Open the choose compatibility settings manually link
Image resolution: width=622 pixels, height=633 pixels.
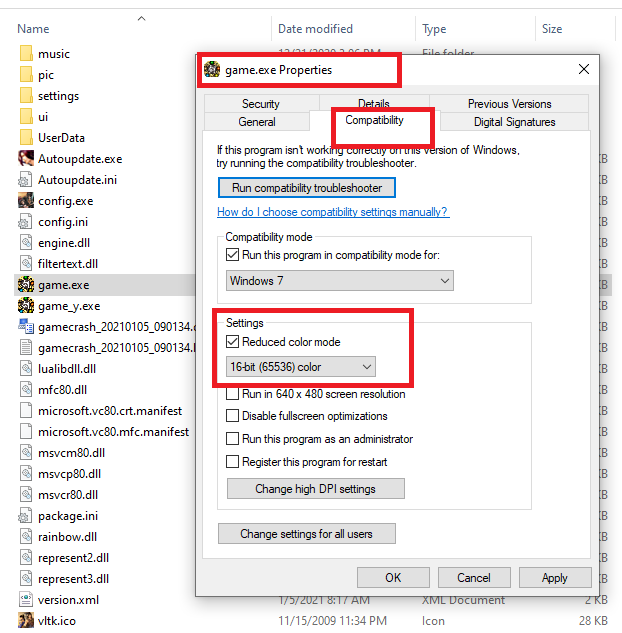333,212
